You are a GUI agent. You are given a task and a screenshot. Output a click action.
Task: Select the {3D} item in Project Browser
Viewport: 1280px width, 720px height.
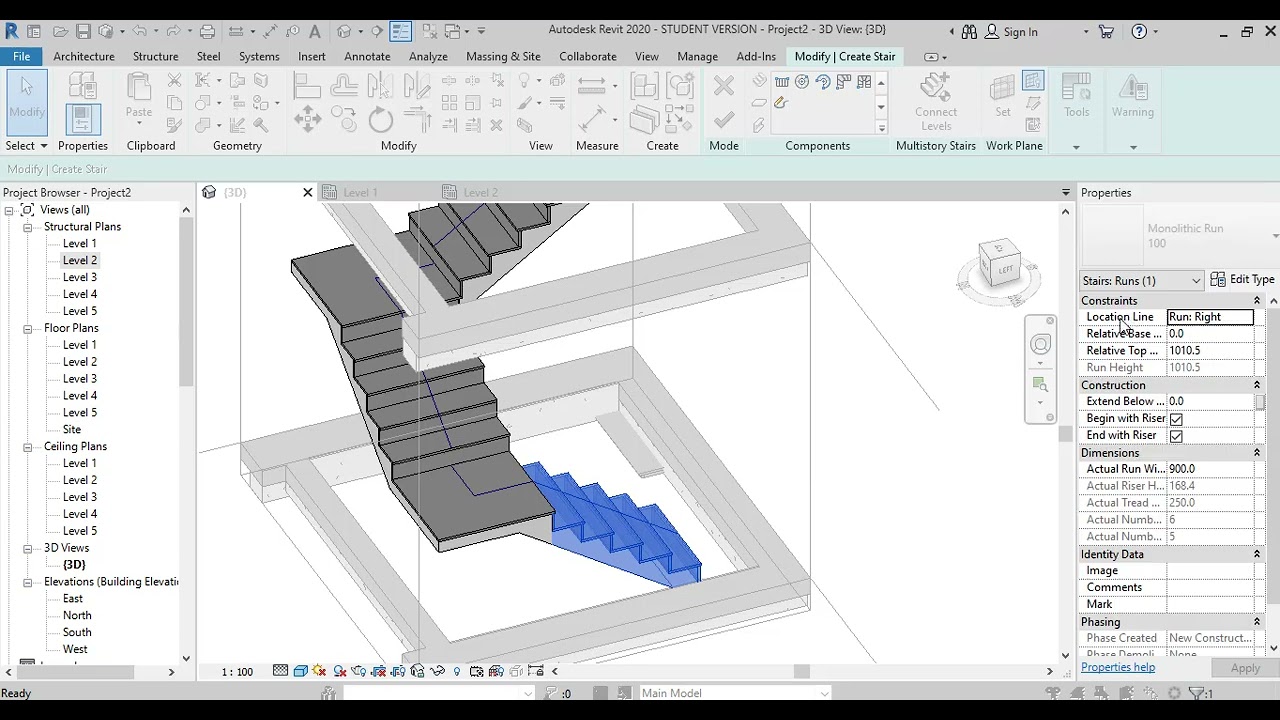click(x=74, y=565)
